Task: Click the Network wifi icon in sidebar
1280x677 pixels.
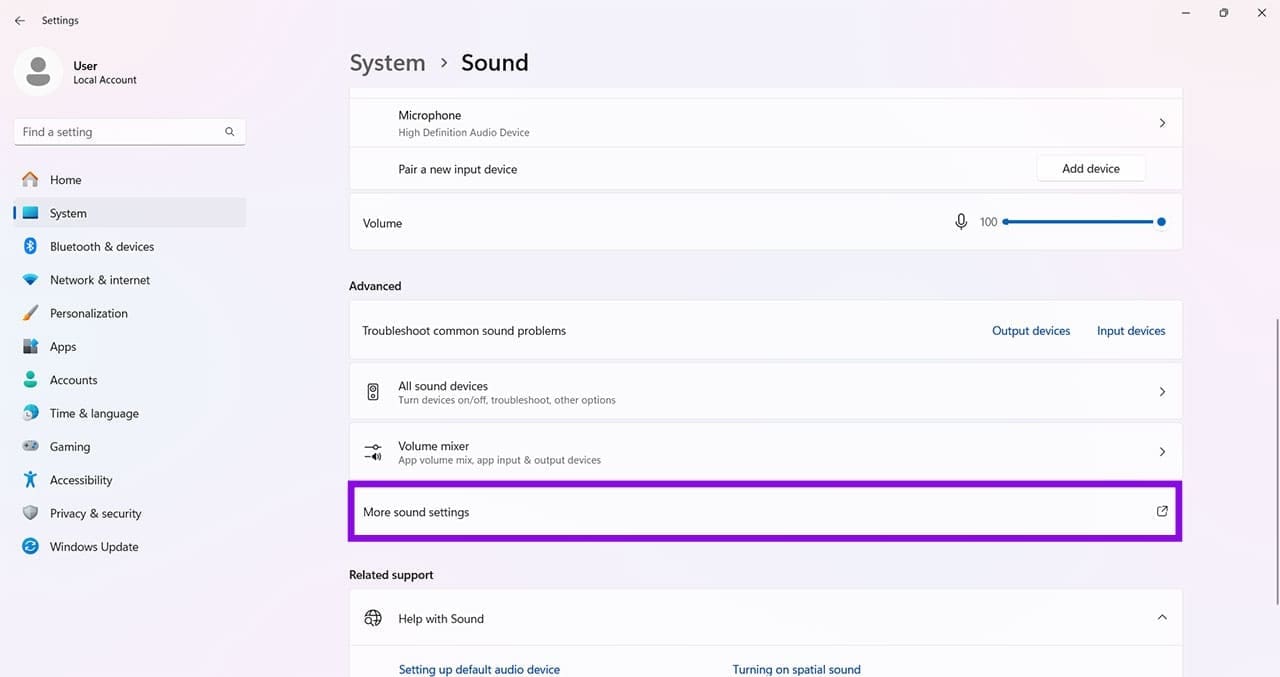Action: tap(30, 280)
